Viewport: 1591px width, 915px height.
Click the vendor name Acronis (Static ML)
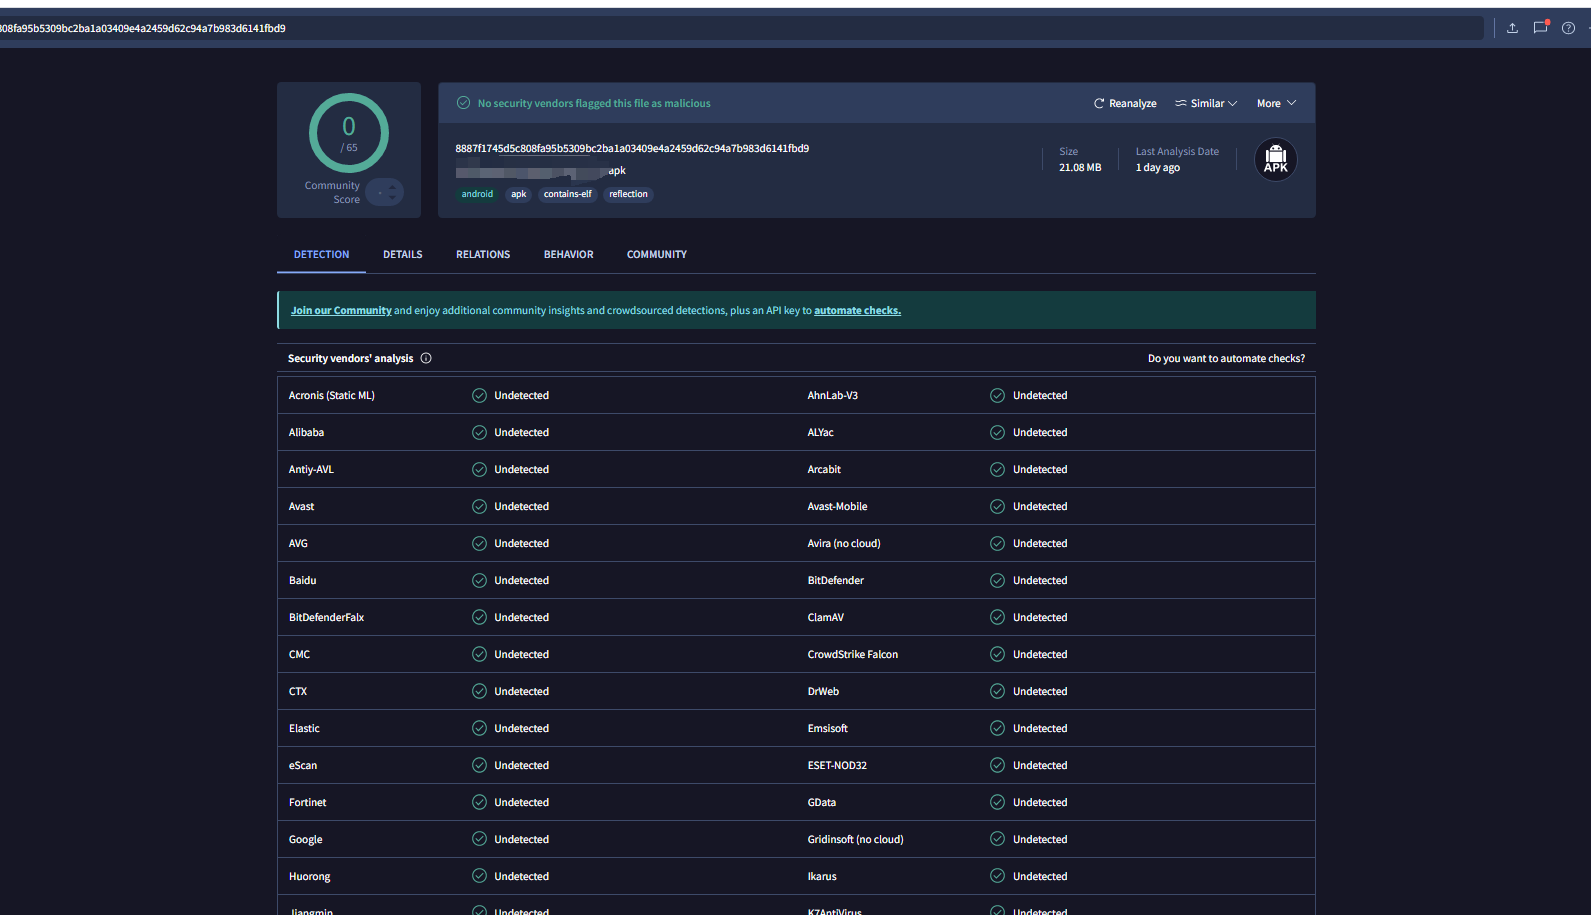coord(332,395)
